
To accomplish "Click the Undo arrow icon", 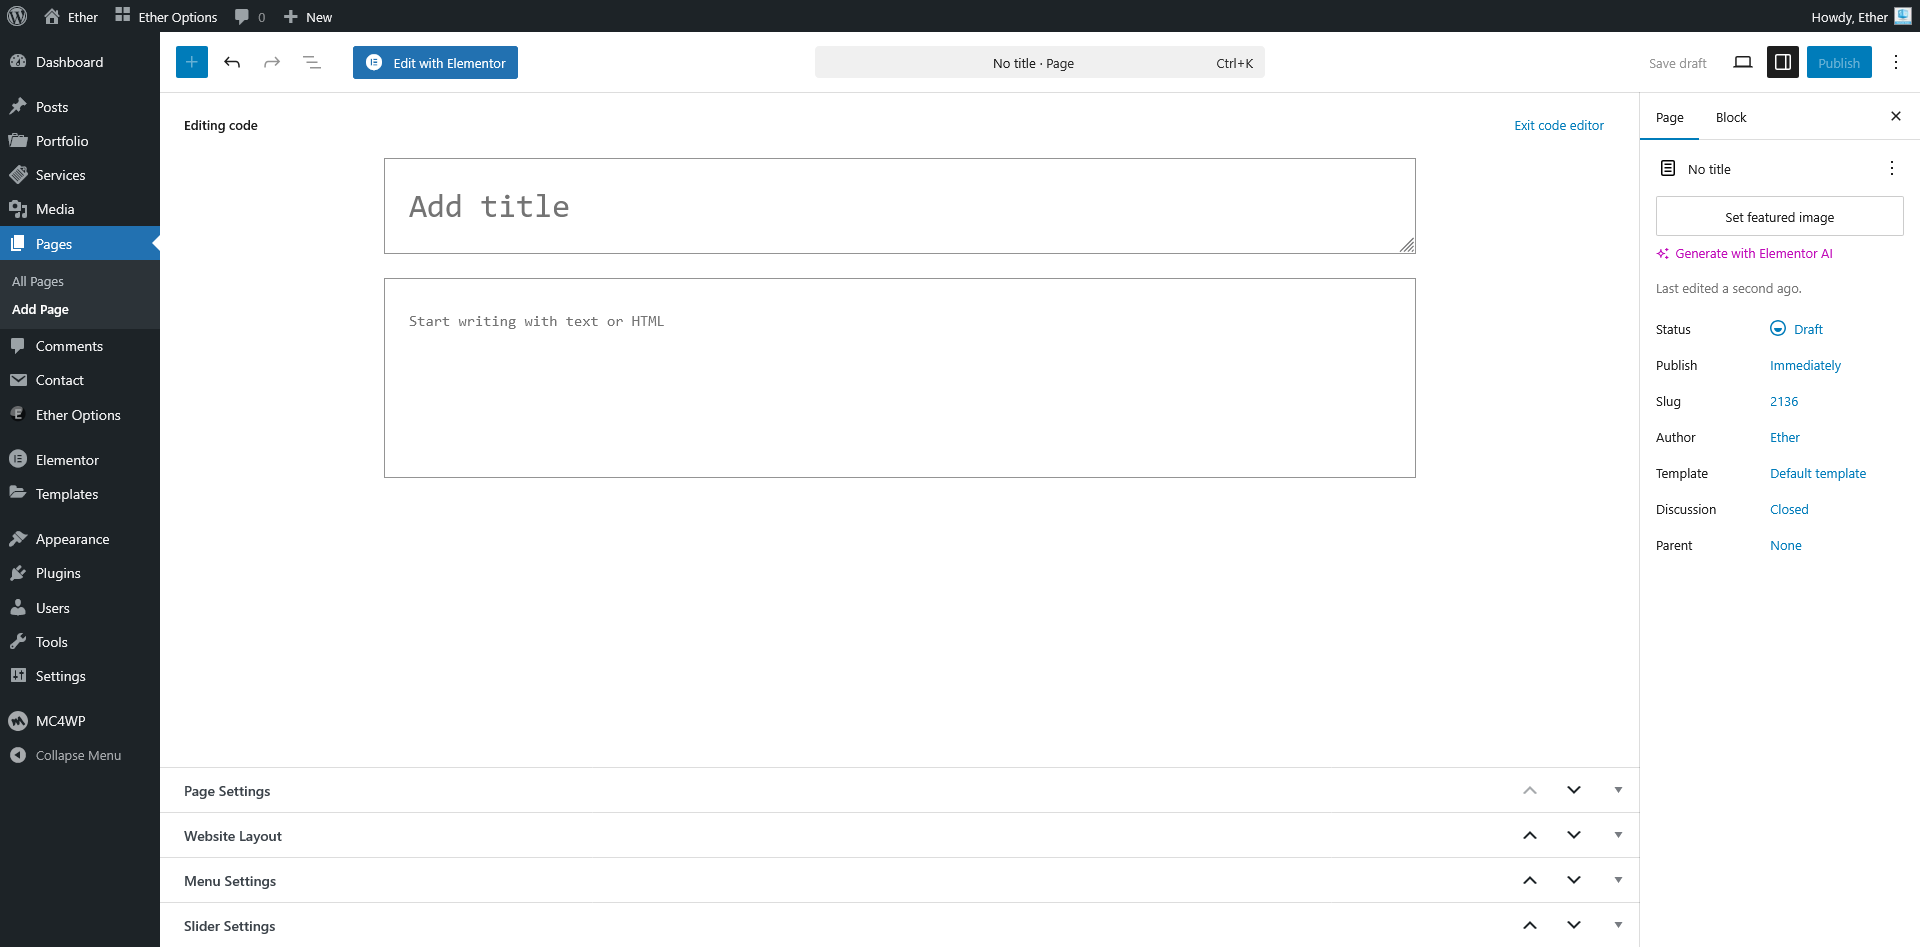I will (x=232, y=62).
